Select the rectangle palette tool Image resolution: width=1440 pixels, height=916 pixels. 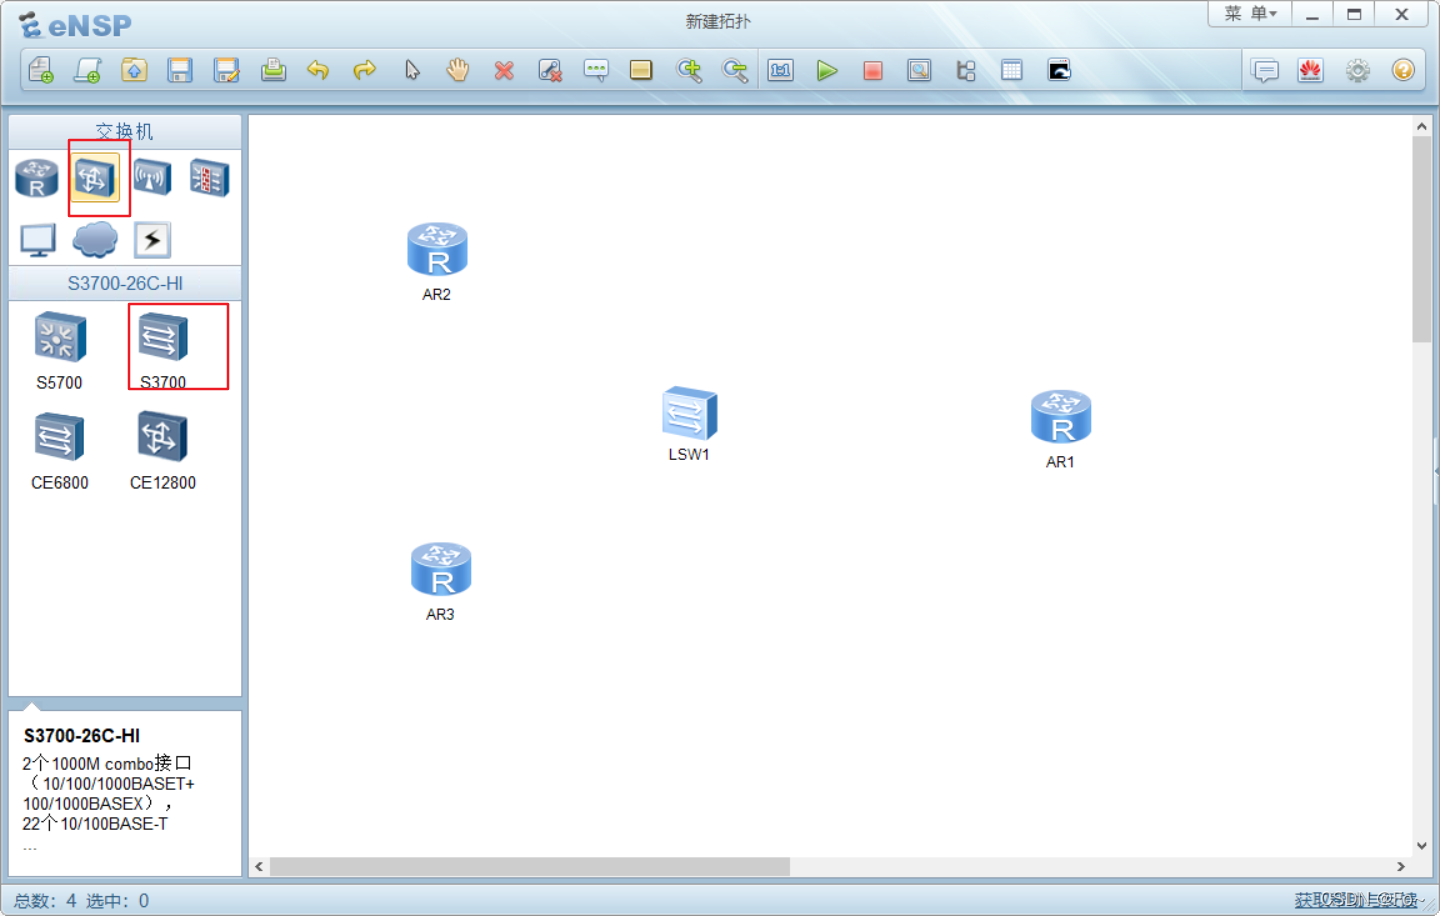641,70
